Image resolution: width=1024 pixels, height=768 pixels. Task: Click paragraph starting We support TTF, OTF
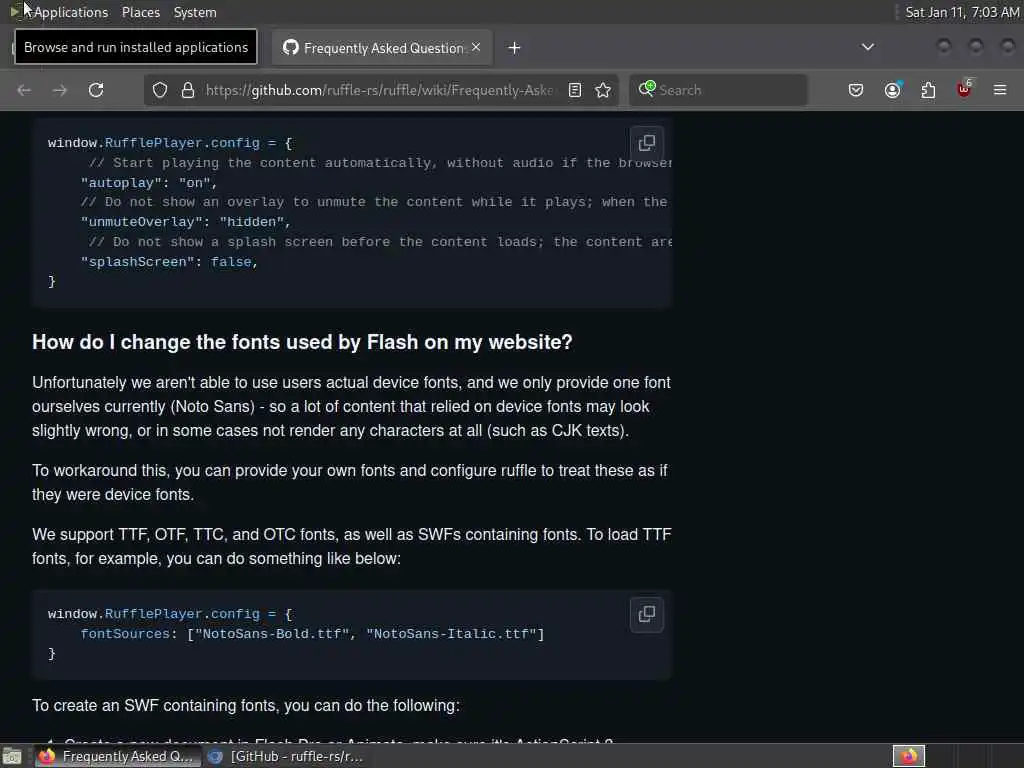tap(351, 547)
